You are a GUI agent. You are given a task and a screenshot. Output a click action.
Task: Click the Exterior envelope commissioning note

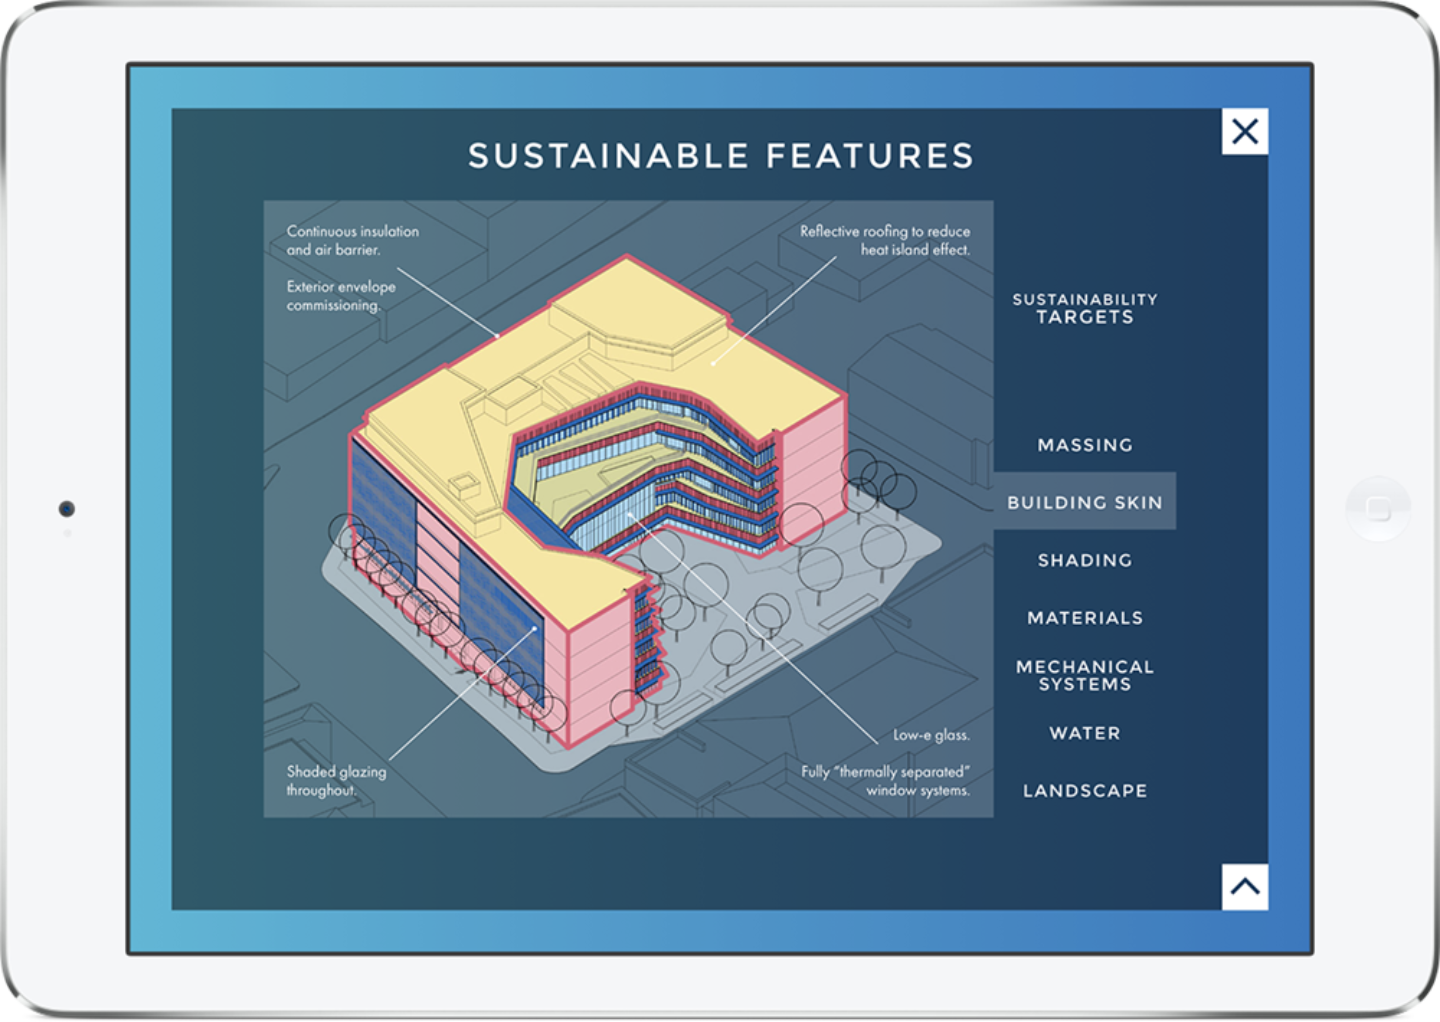[x=341, y=296]
